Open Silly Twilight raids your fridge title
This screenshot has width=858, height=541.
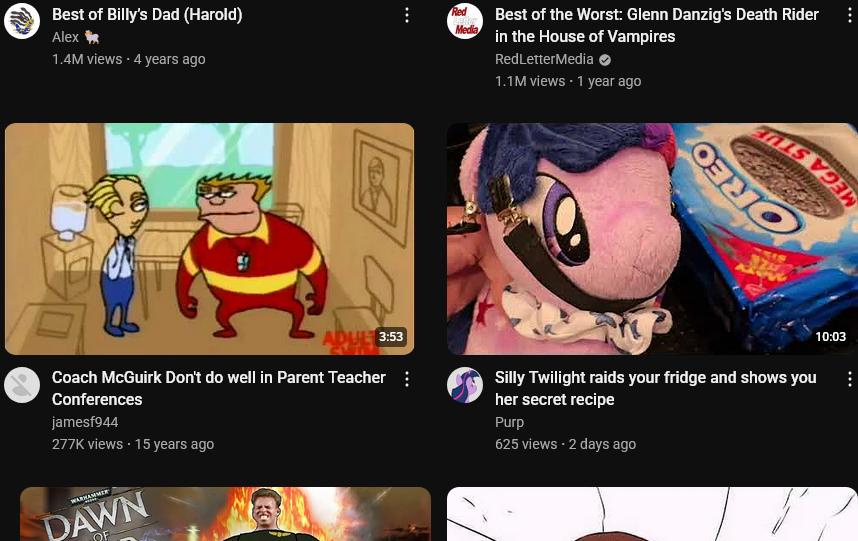[656, 388]
